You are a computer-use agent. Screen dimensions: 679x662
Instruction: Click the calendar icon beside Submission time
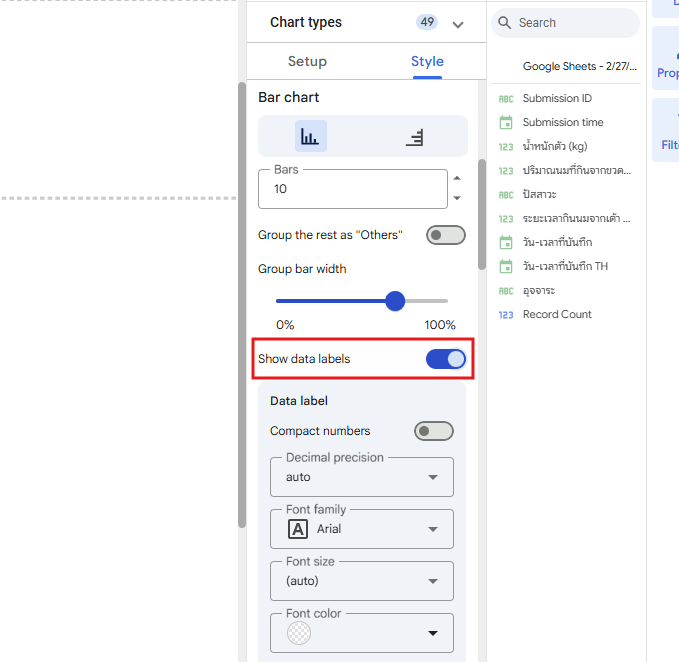506,122
